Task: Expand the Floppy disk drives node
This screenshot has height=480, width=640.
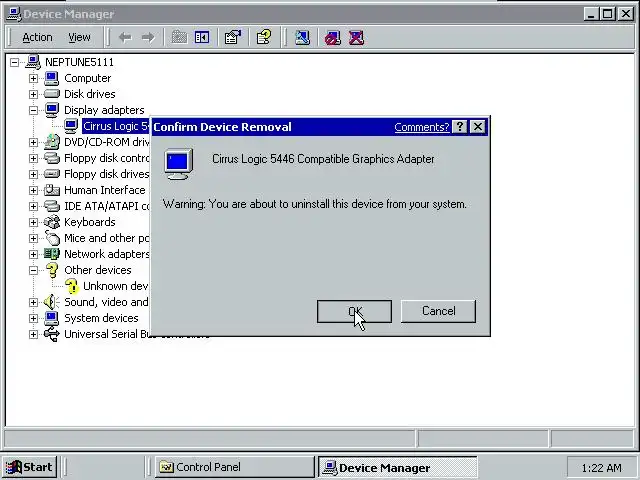Action: click(x=33, y=174)
